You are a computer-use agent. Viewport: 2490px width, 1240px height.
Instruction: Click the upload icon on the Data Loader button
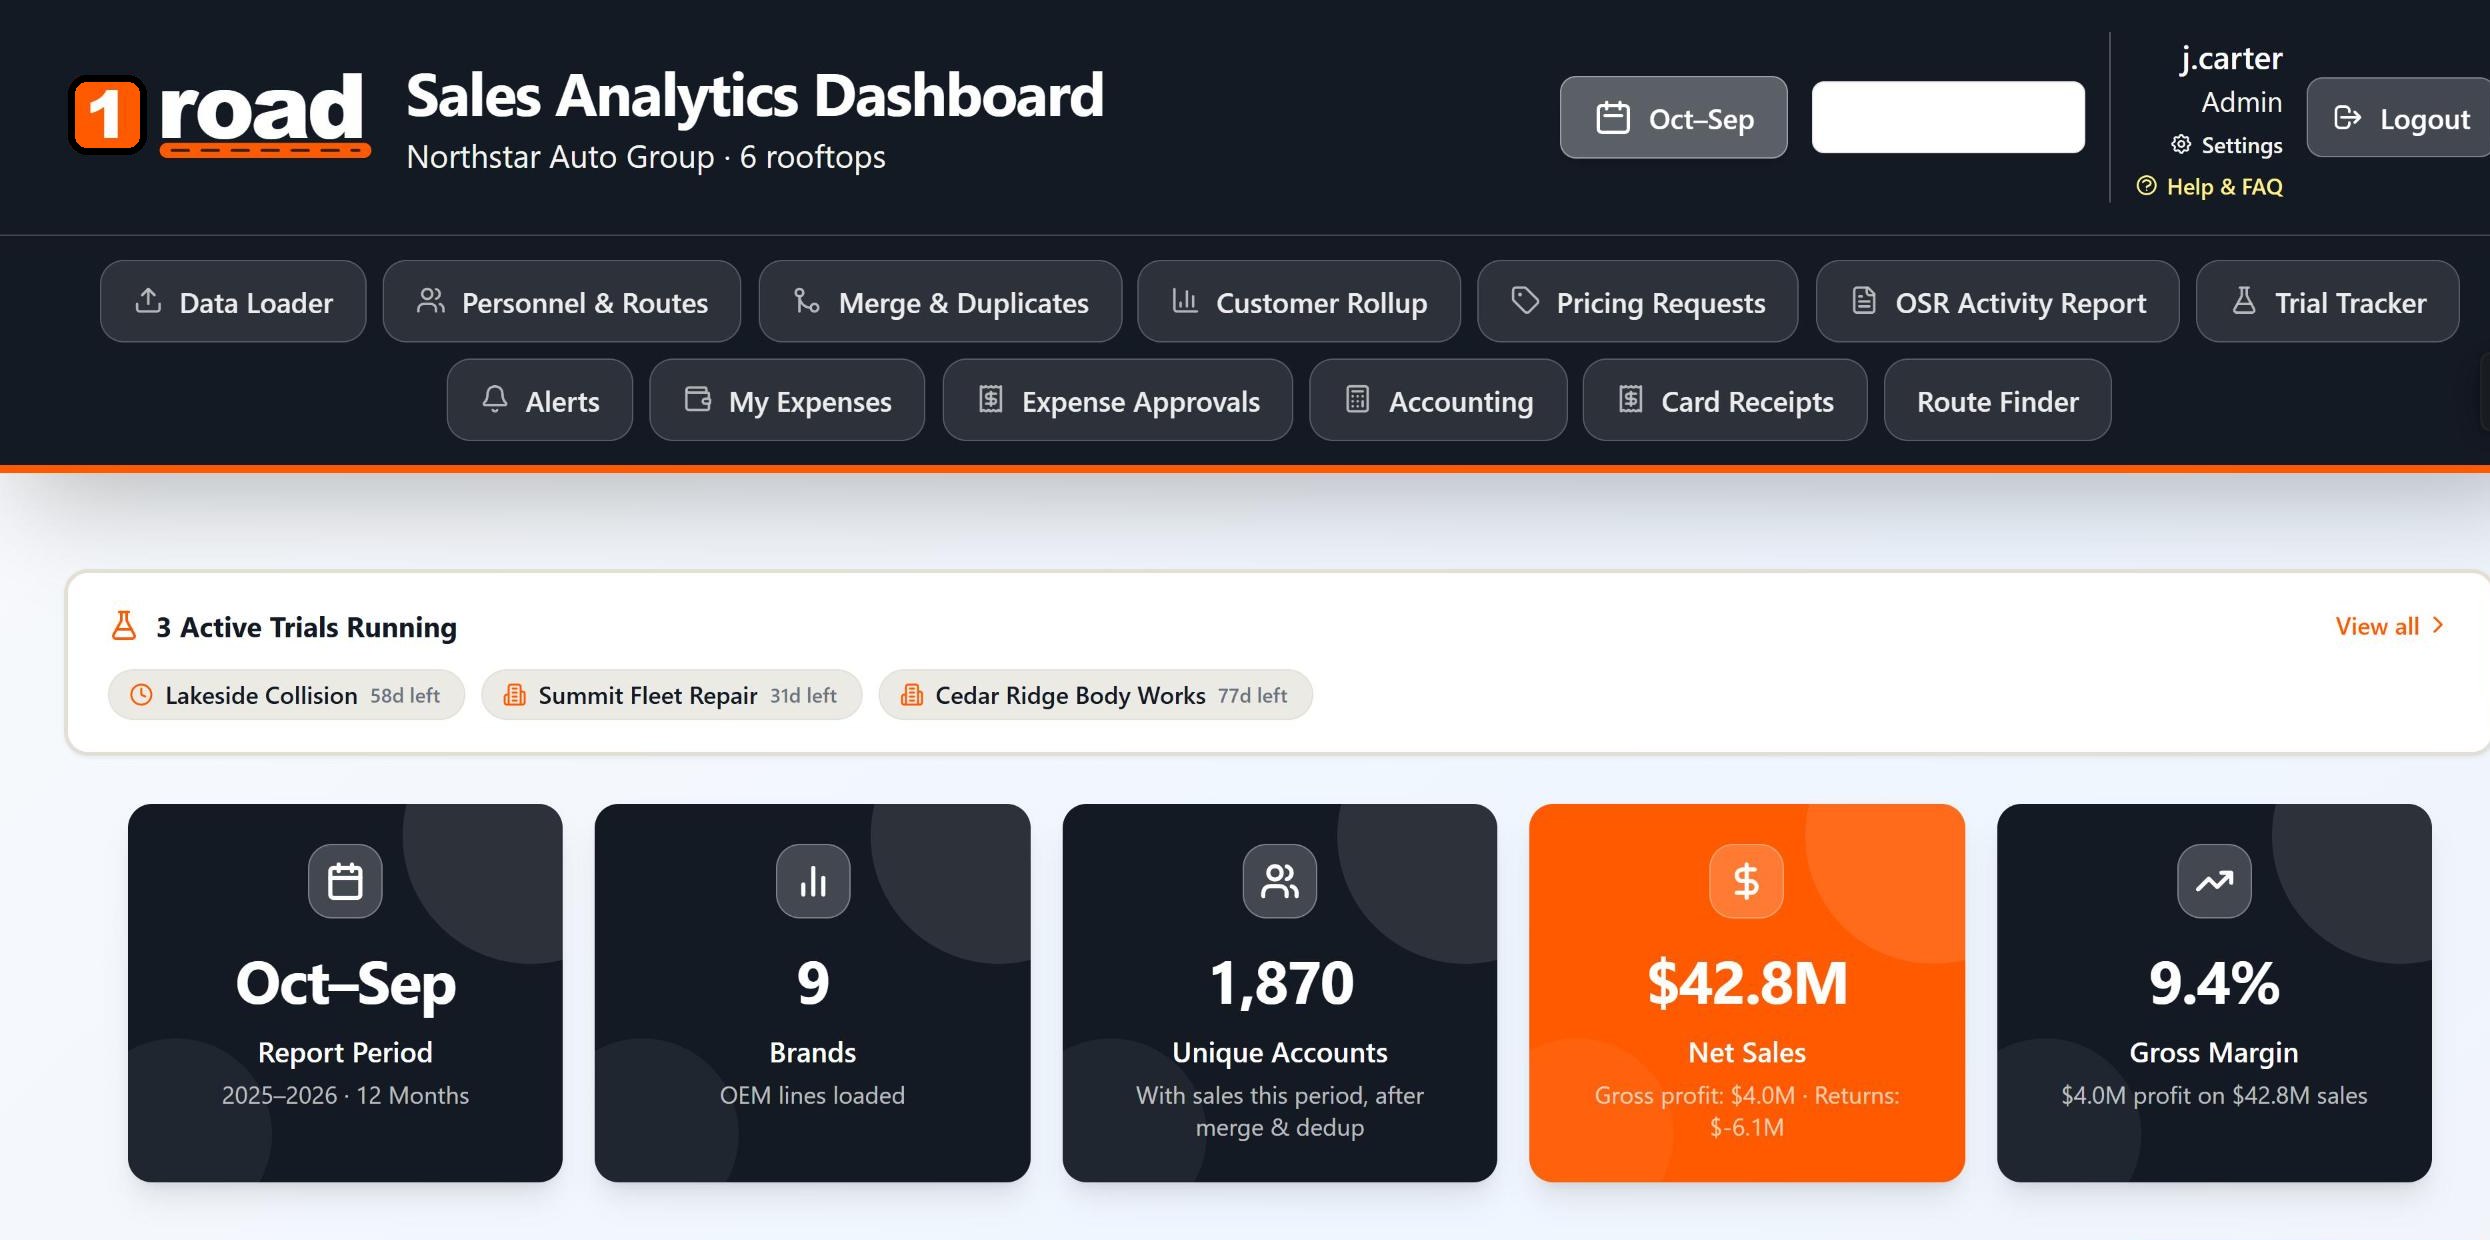[x=148, y=300]
